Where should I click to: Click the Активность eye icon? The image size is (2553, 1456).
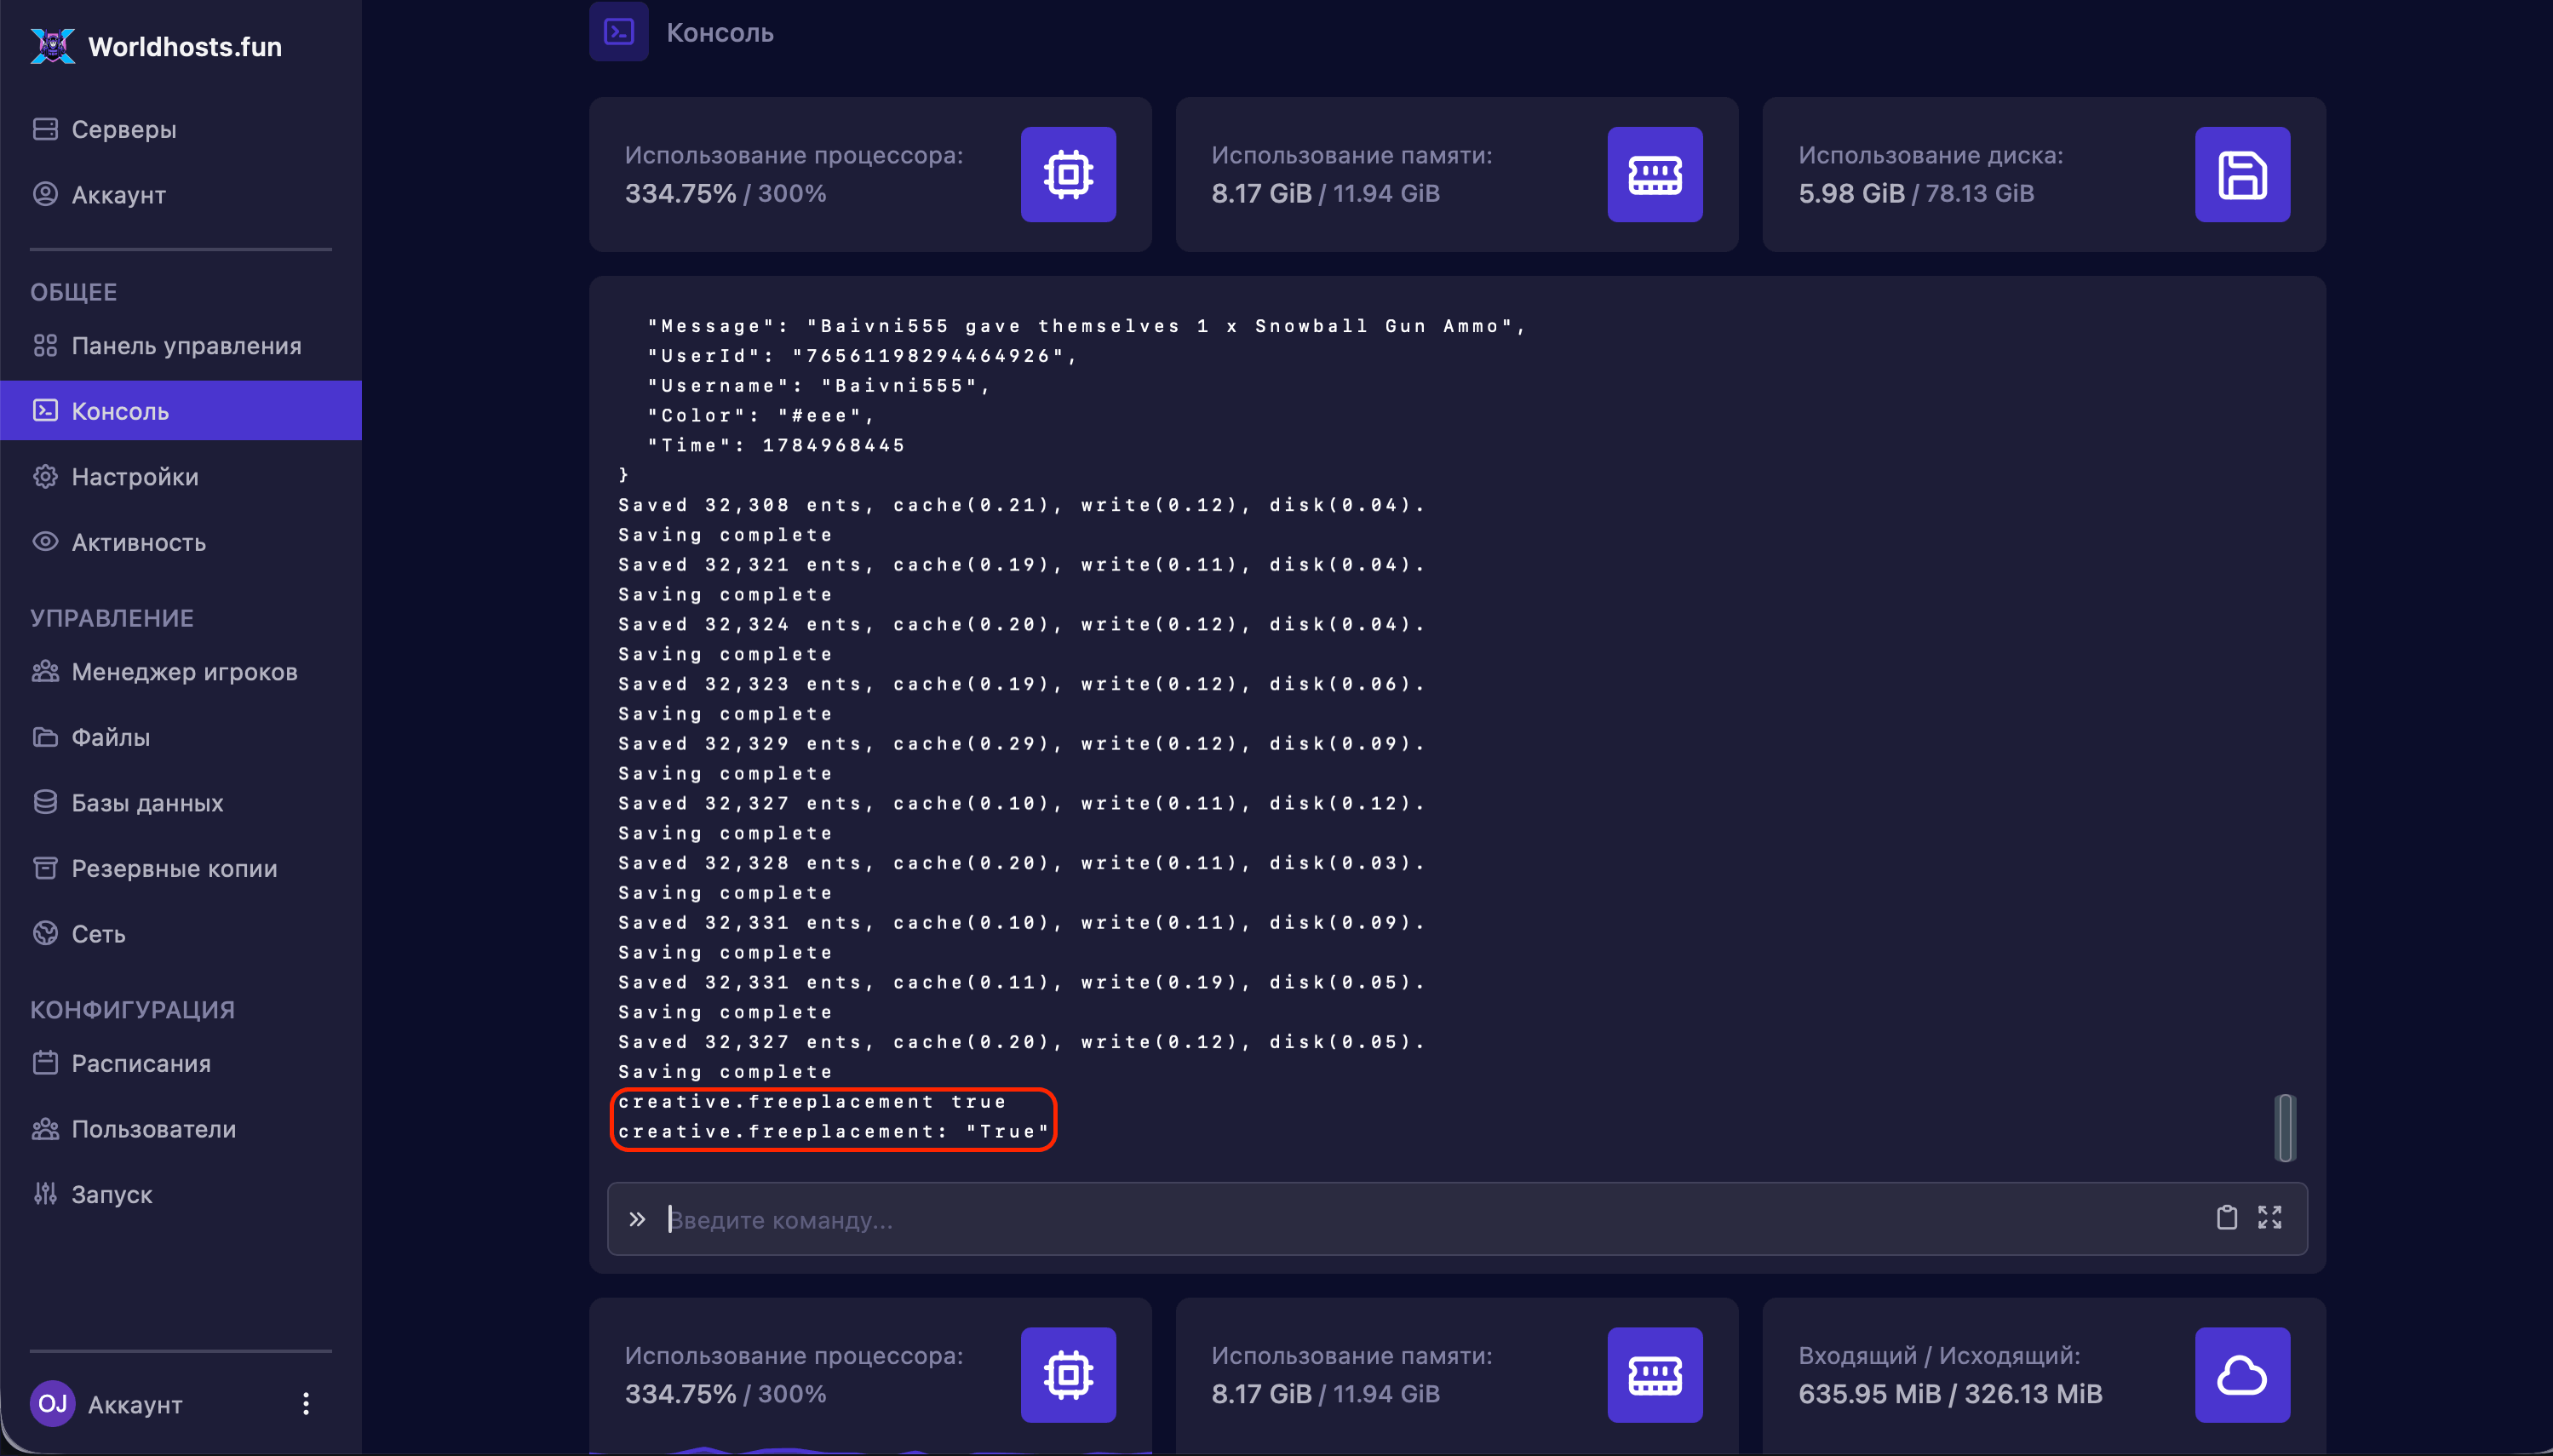45,541
